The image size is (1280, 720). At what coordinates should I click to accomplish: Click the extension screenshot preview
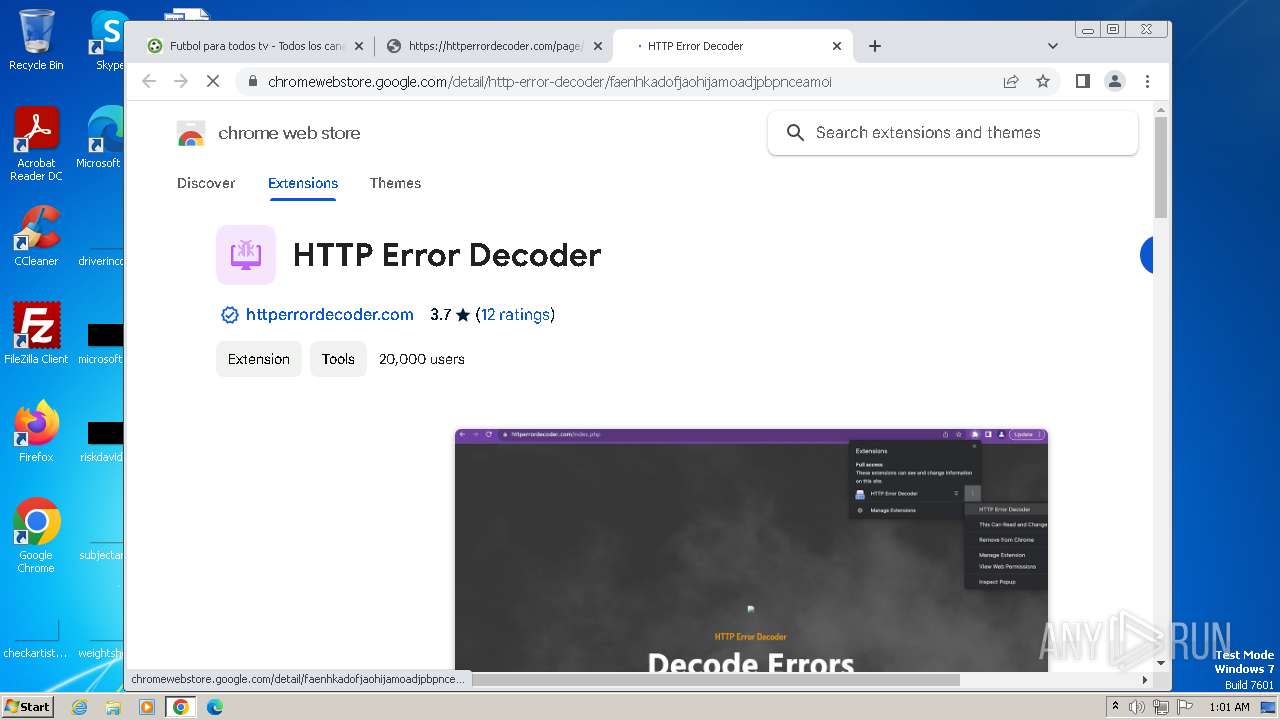tap(751, 549)
